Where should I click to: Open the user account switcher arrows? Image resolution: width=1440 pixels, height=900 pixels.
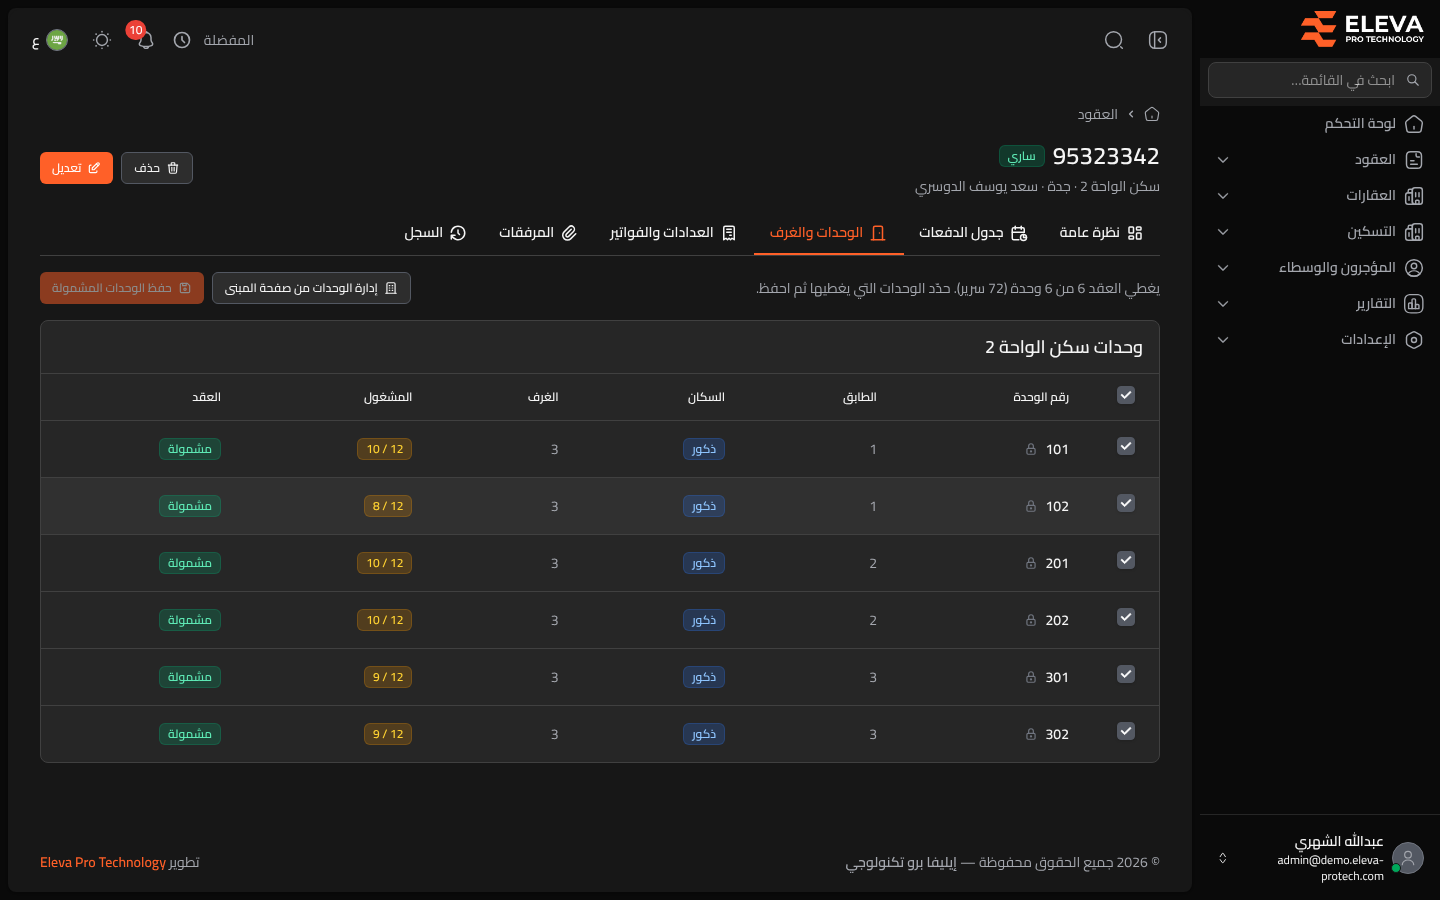(1222, 858)
